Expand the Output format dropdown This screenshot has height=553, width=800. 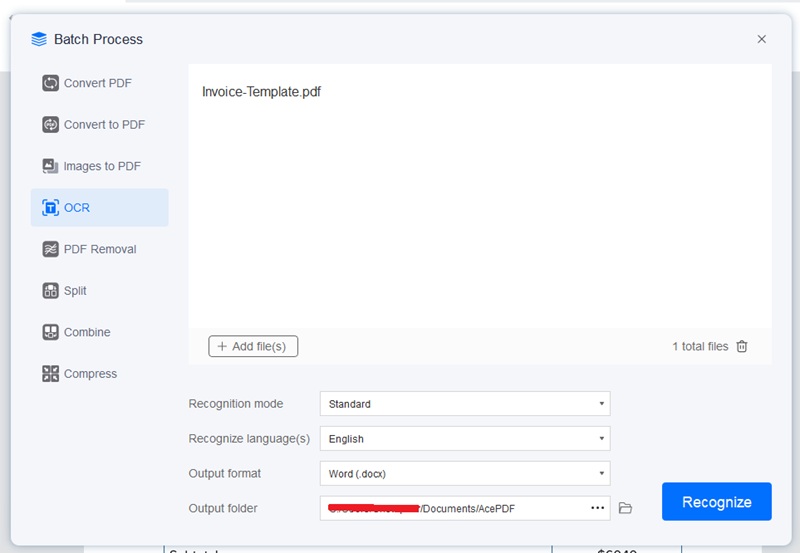(465, 473)
